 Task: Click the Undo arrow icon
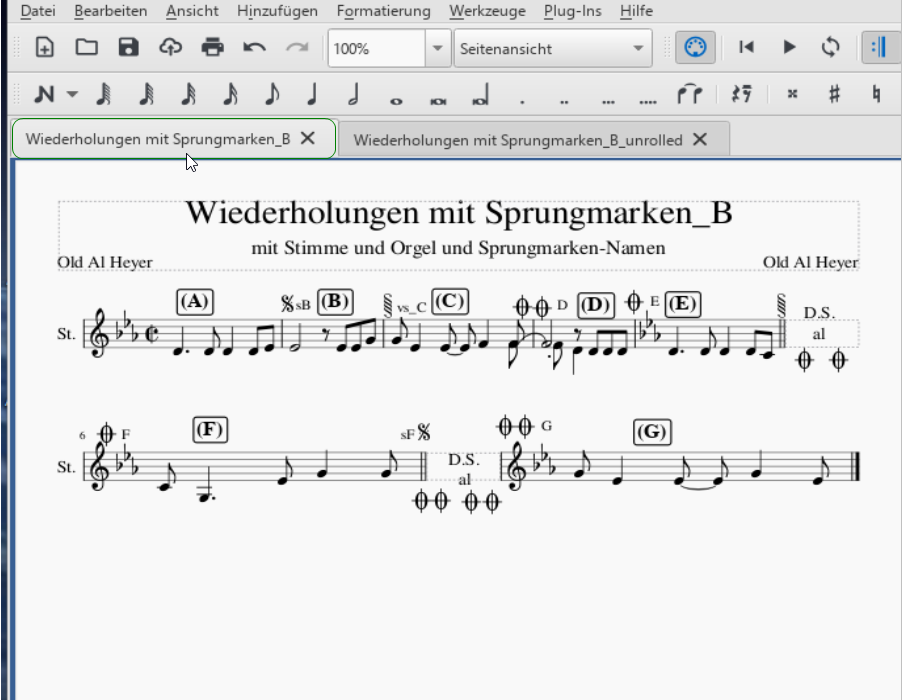[x=255, y=47]
